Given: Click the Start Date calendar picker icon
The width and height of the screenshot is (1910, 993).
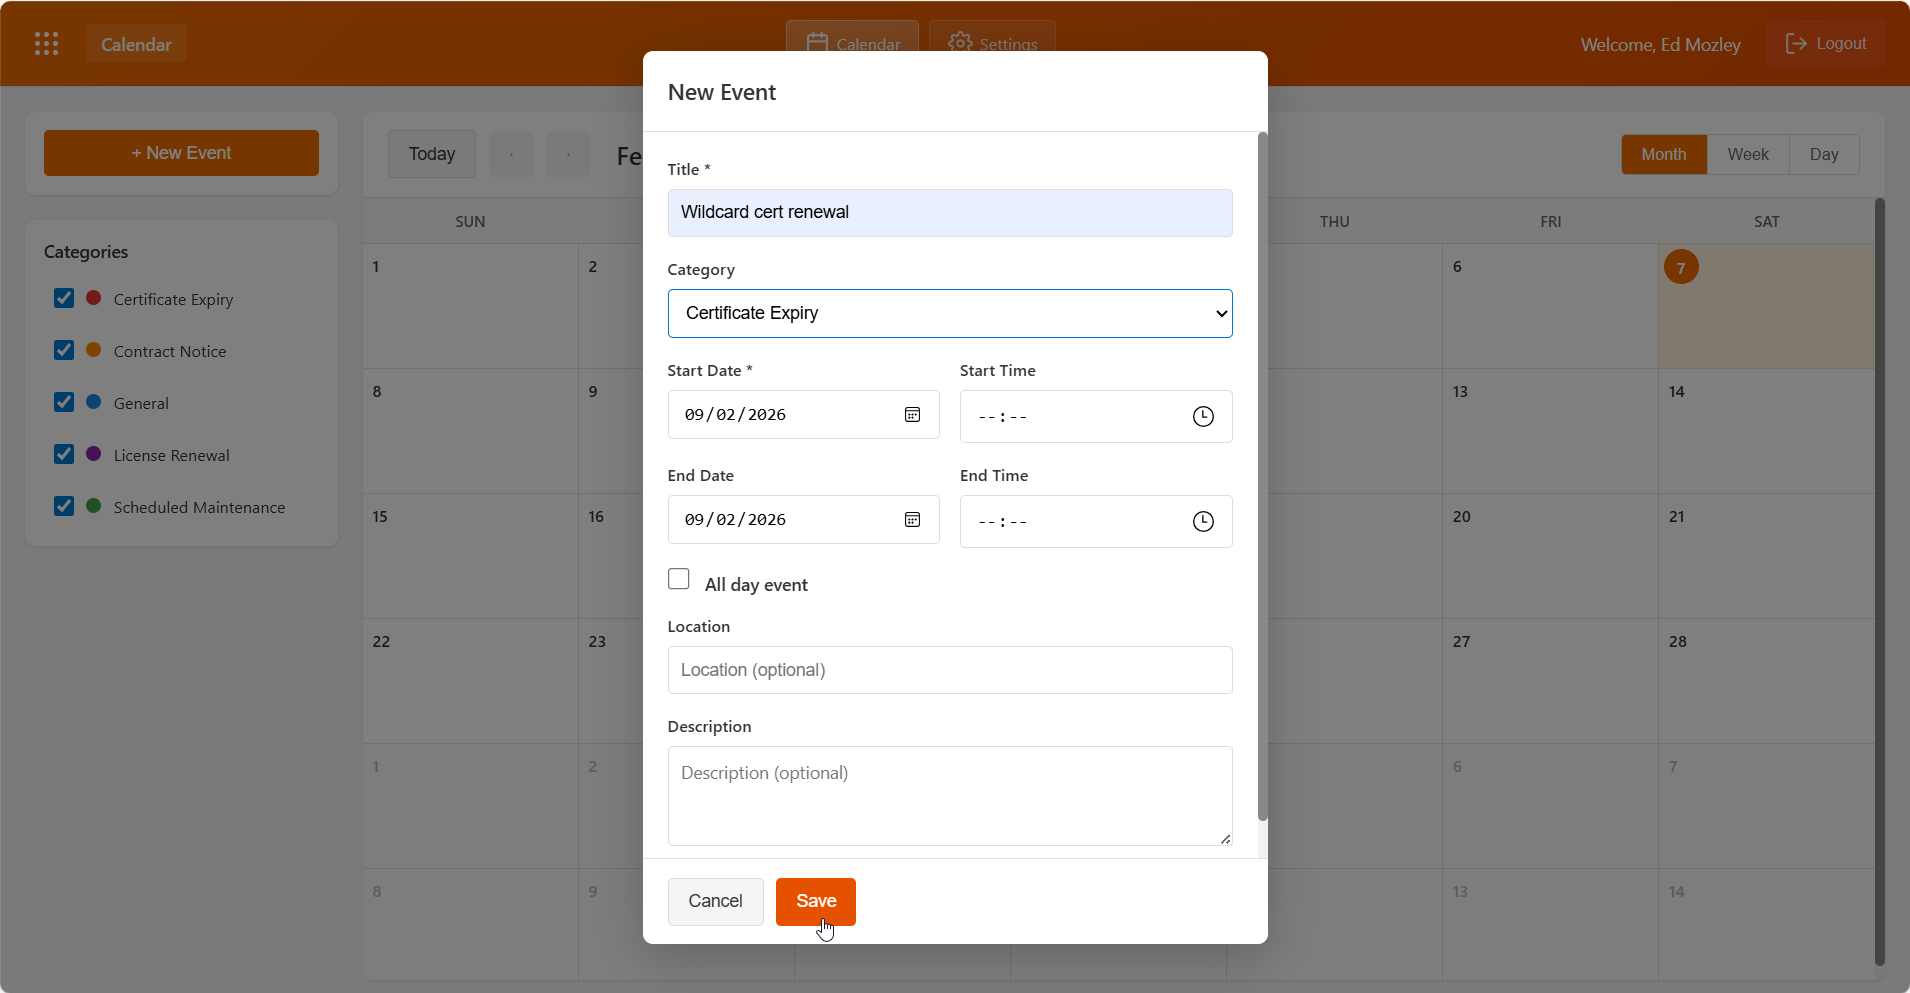Looking at the screenshot, I should [912, 414].
